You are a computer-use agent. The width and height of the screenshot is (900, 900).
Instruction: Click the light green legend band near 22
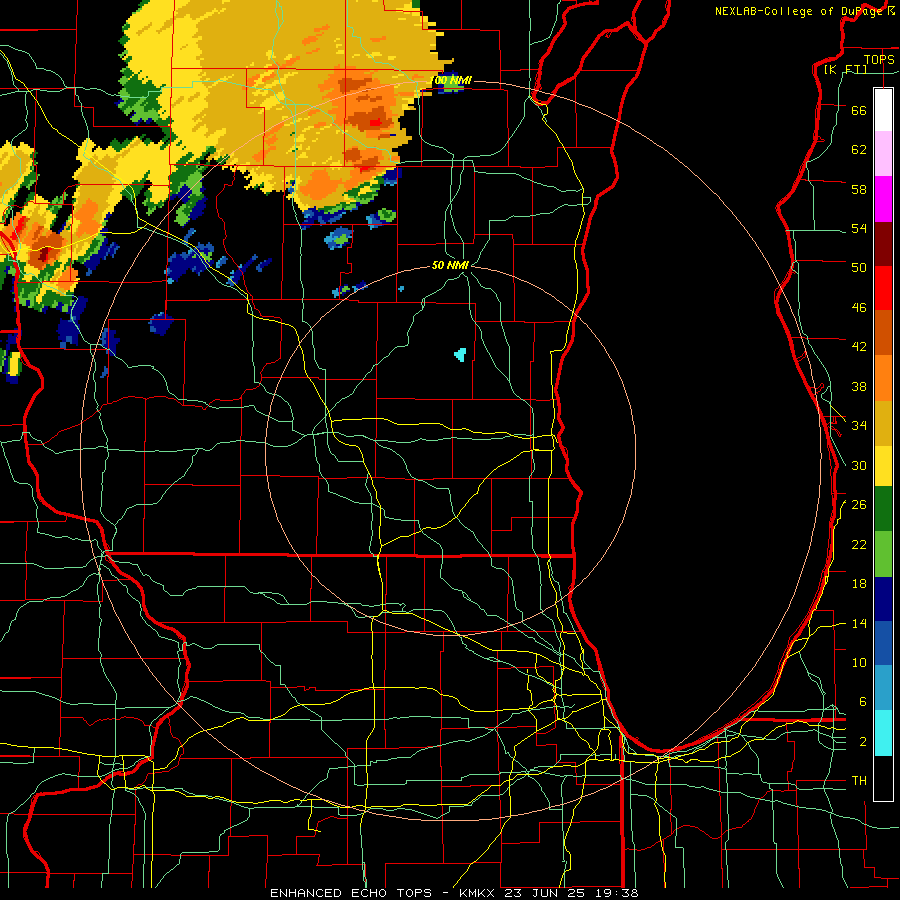tap(883, 554)
